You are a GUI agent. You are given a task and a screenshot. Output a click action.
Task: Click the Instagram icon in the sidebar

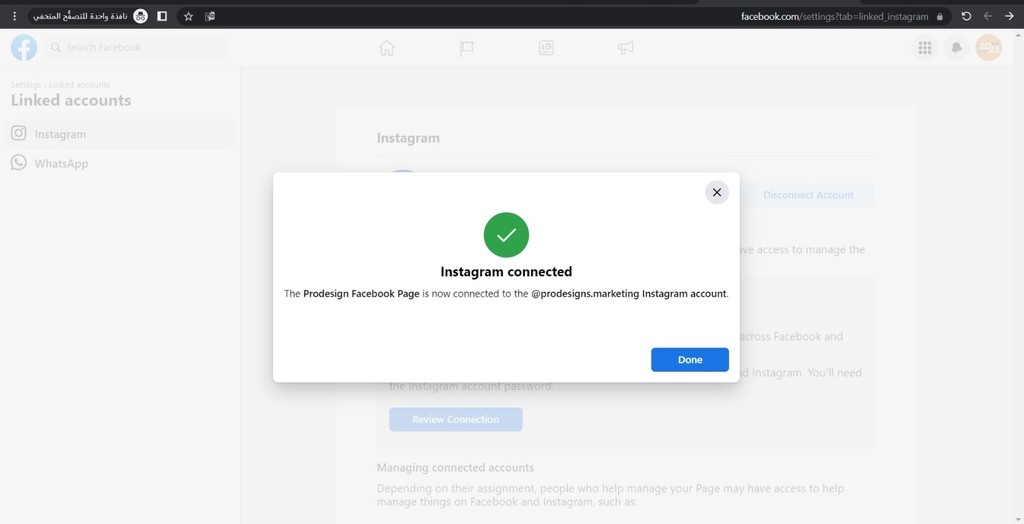[x=19, y=133]
